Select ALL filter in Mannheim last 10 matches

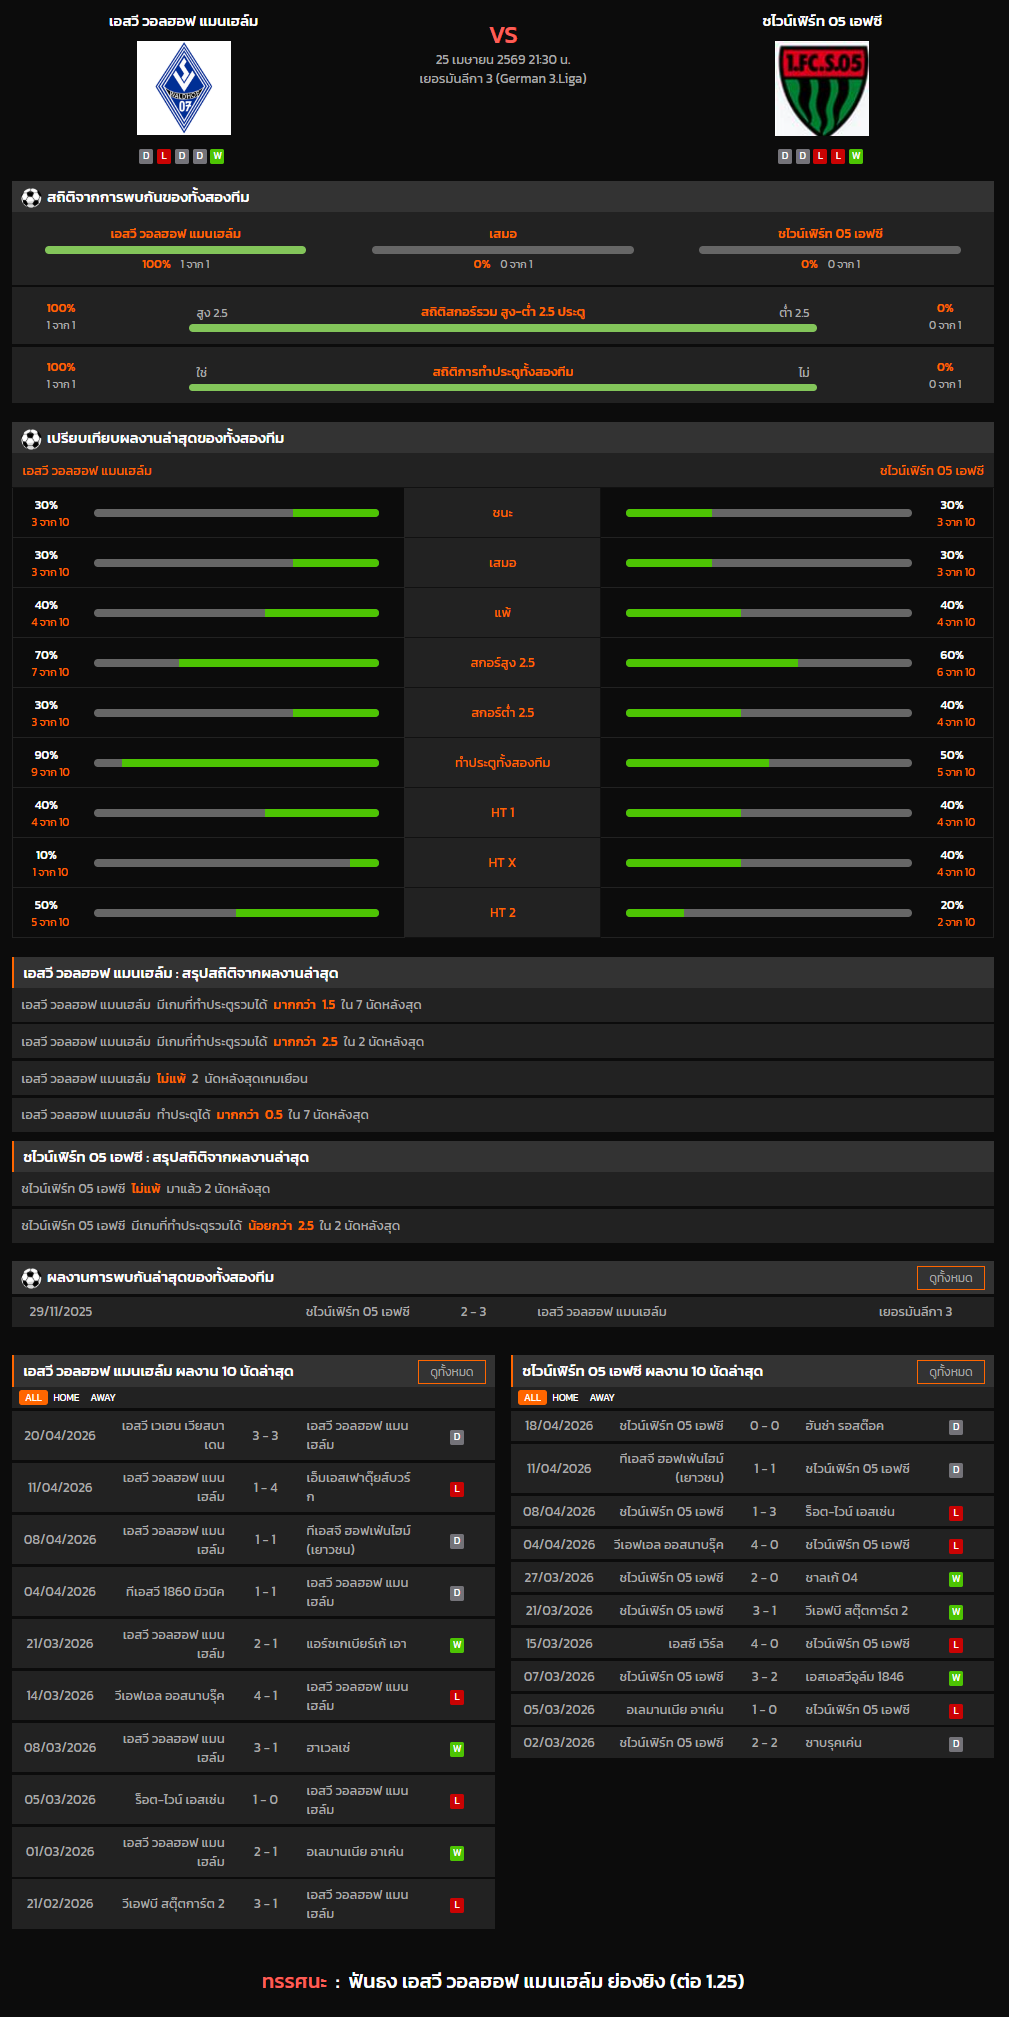[33, 1398]
